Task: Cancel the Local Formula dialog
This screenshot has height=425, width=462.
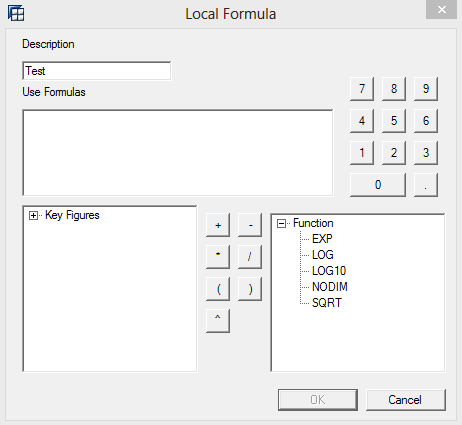Action: pyautogui.click(x=406, y=400)
